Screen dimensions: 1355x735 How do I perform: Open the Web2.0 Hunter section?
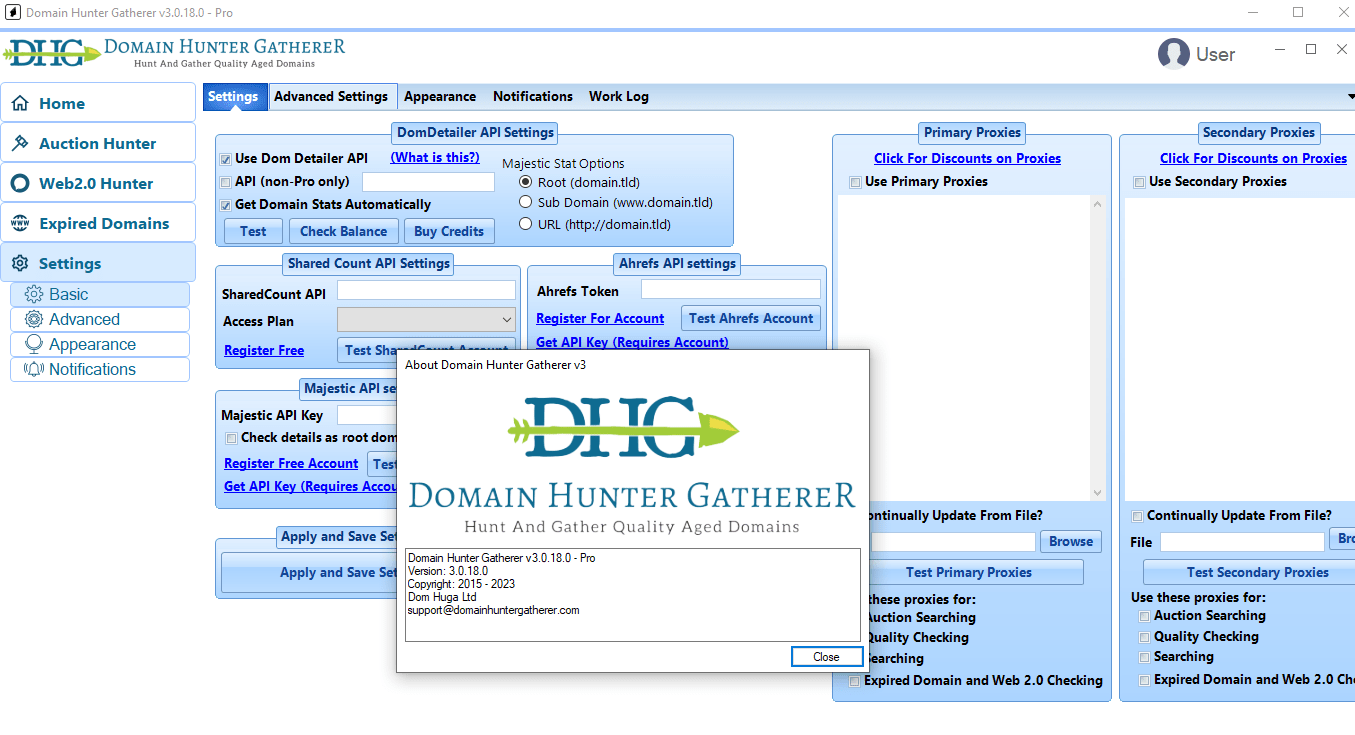(x=98, y=183)
